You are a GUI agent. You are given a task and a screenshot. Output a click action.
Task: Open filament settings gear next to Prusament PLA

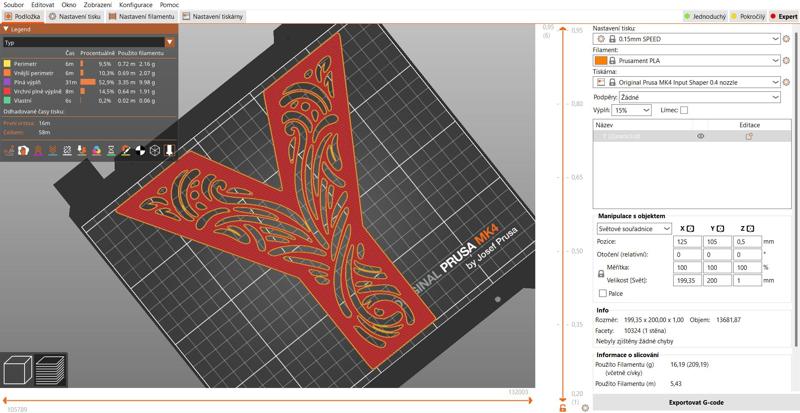pos(786,60)
